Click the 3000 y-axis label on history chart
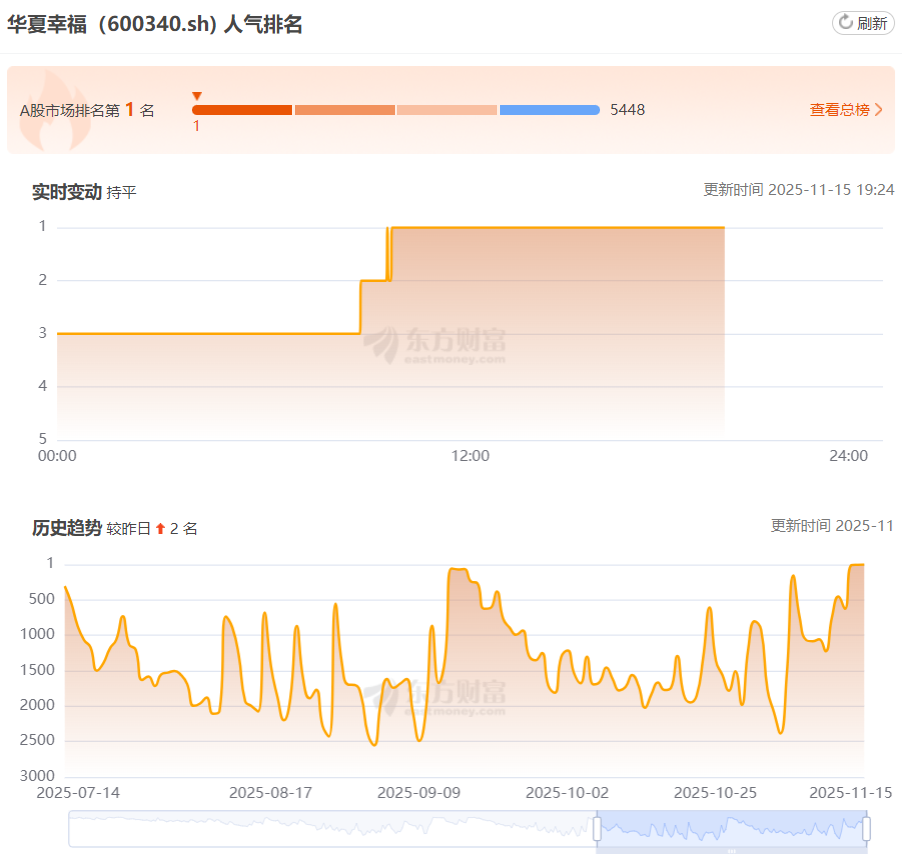The width and height of the screenshot is (902, 865). pos(37,776)
